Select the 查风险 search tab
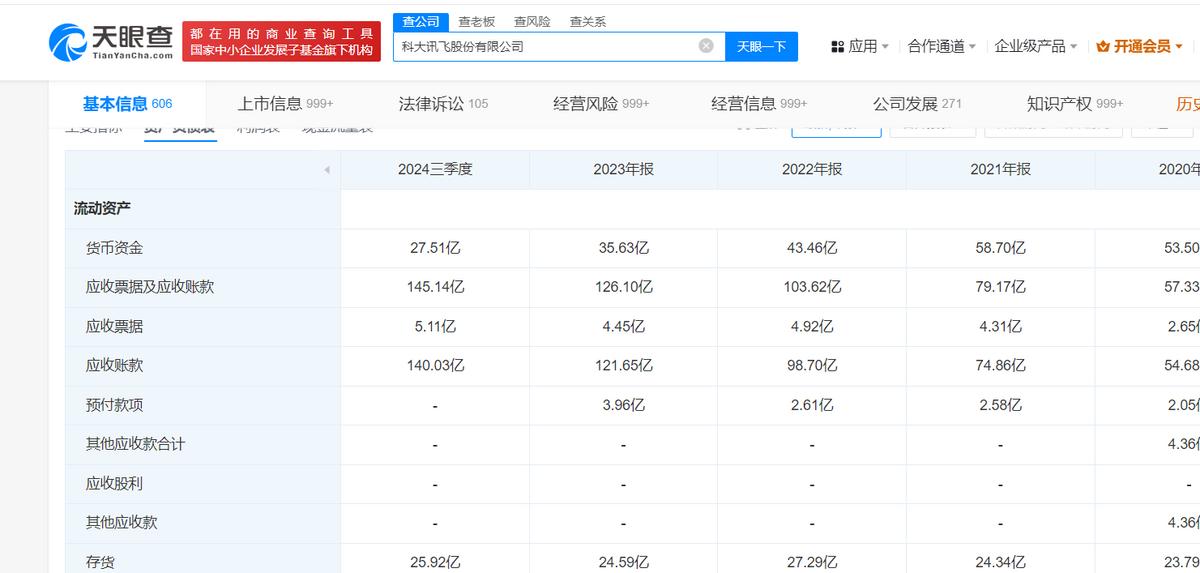The image size is (1200, 573). pyautogui.click(x=532, y=21)
